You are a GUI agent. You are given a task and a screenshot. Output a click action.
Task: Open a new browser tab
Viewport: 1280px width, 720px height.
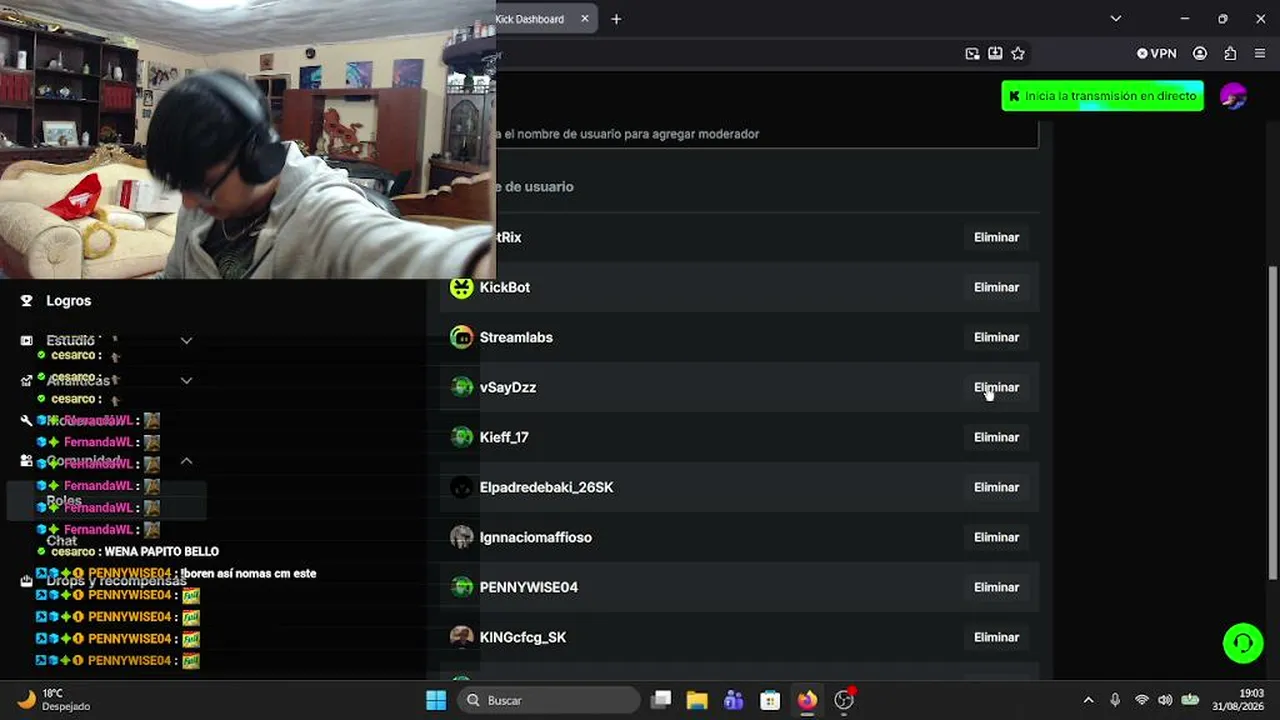[616, 19]
